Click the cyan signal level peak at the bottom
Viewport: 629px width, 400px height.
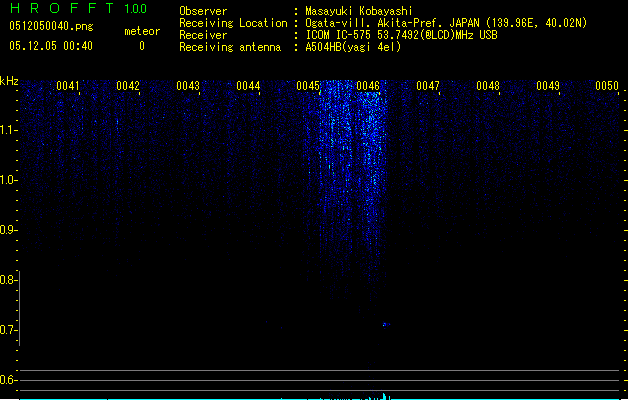click(x=384, y=396)
